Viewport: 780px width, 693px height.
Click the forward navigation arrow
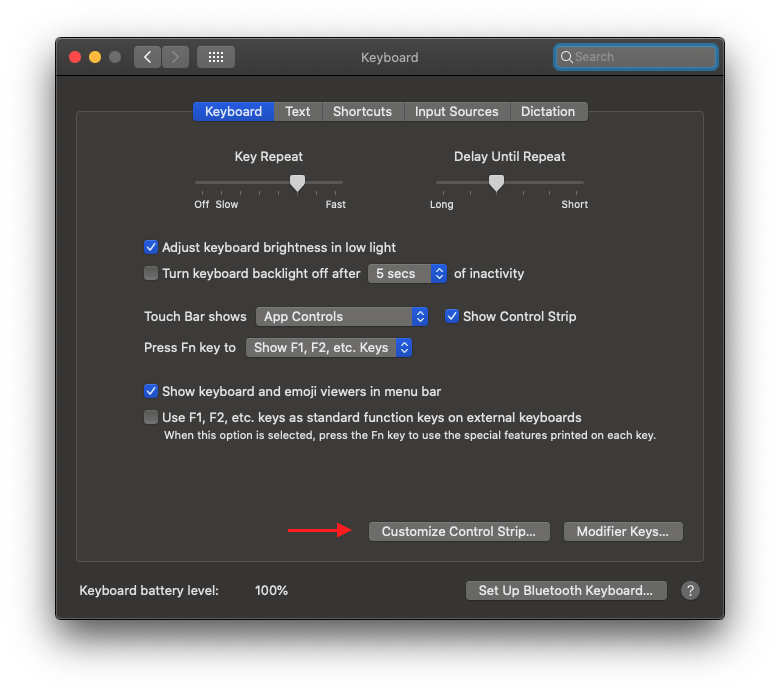point(175,57)
